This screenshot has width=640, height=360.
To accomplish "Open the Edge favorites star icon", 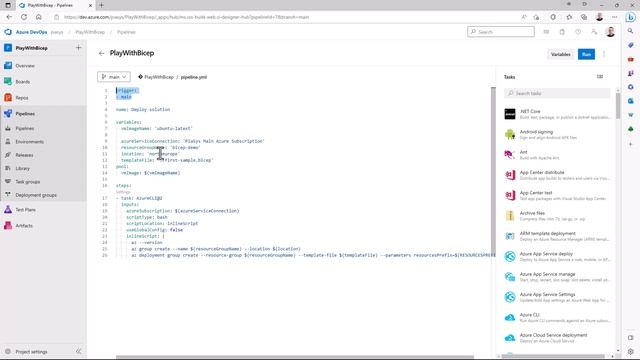I will pyautogui.click(x=569, y=17).
